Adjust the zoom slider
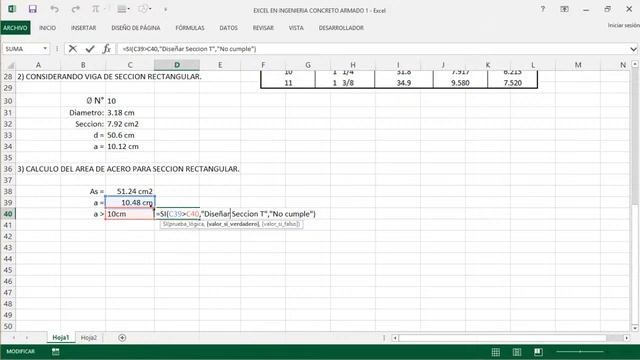Viewport: 640px width, 360px height. [x=580, y=351]
